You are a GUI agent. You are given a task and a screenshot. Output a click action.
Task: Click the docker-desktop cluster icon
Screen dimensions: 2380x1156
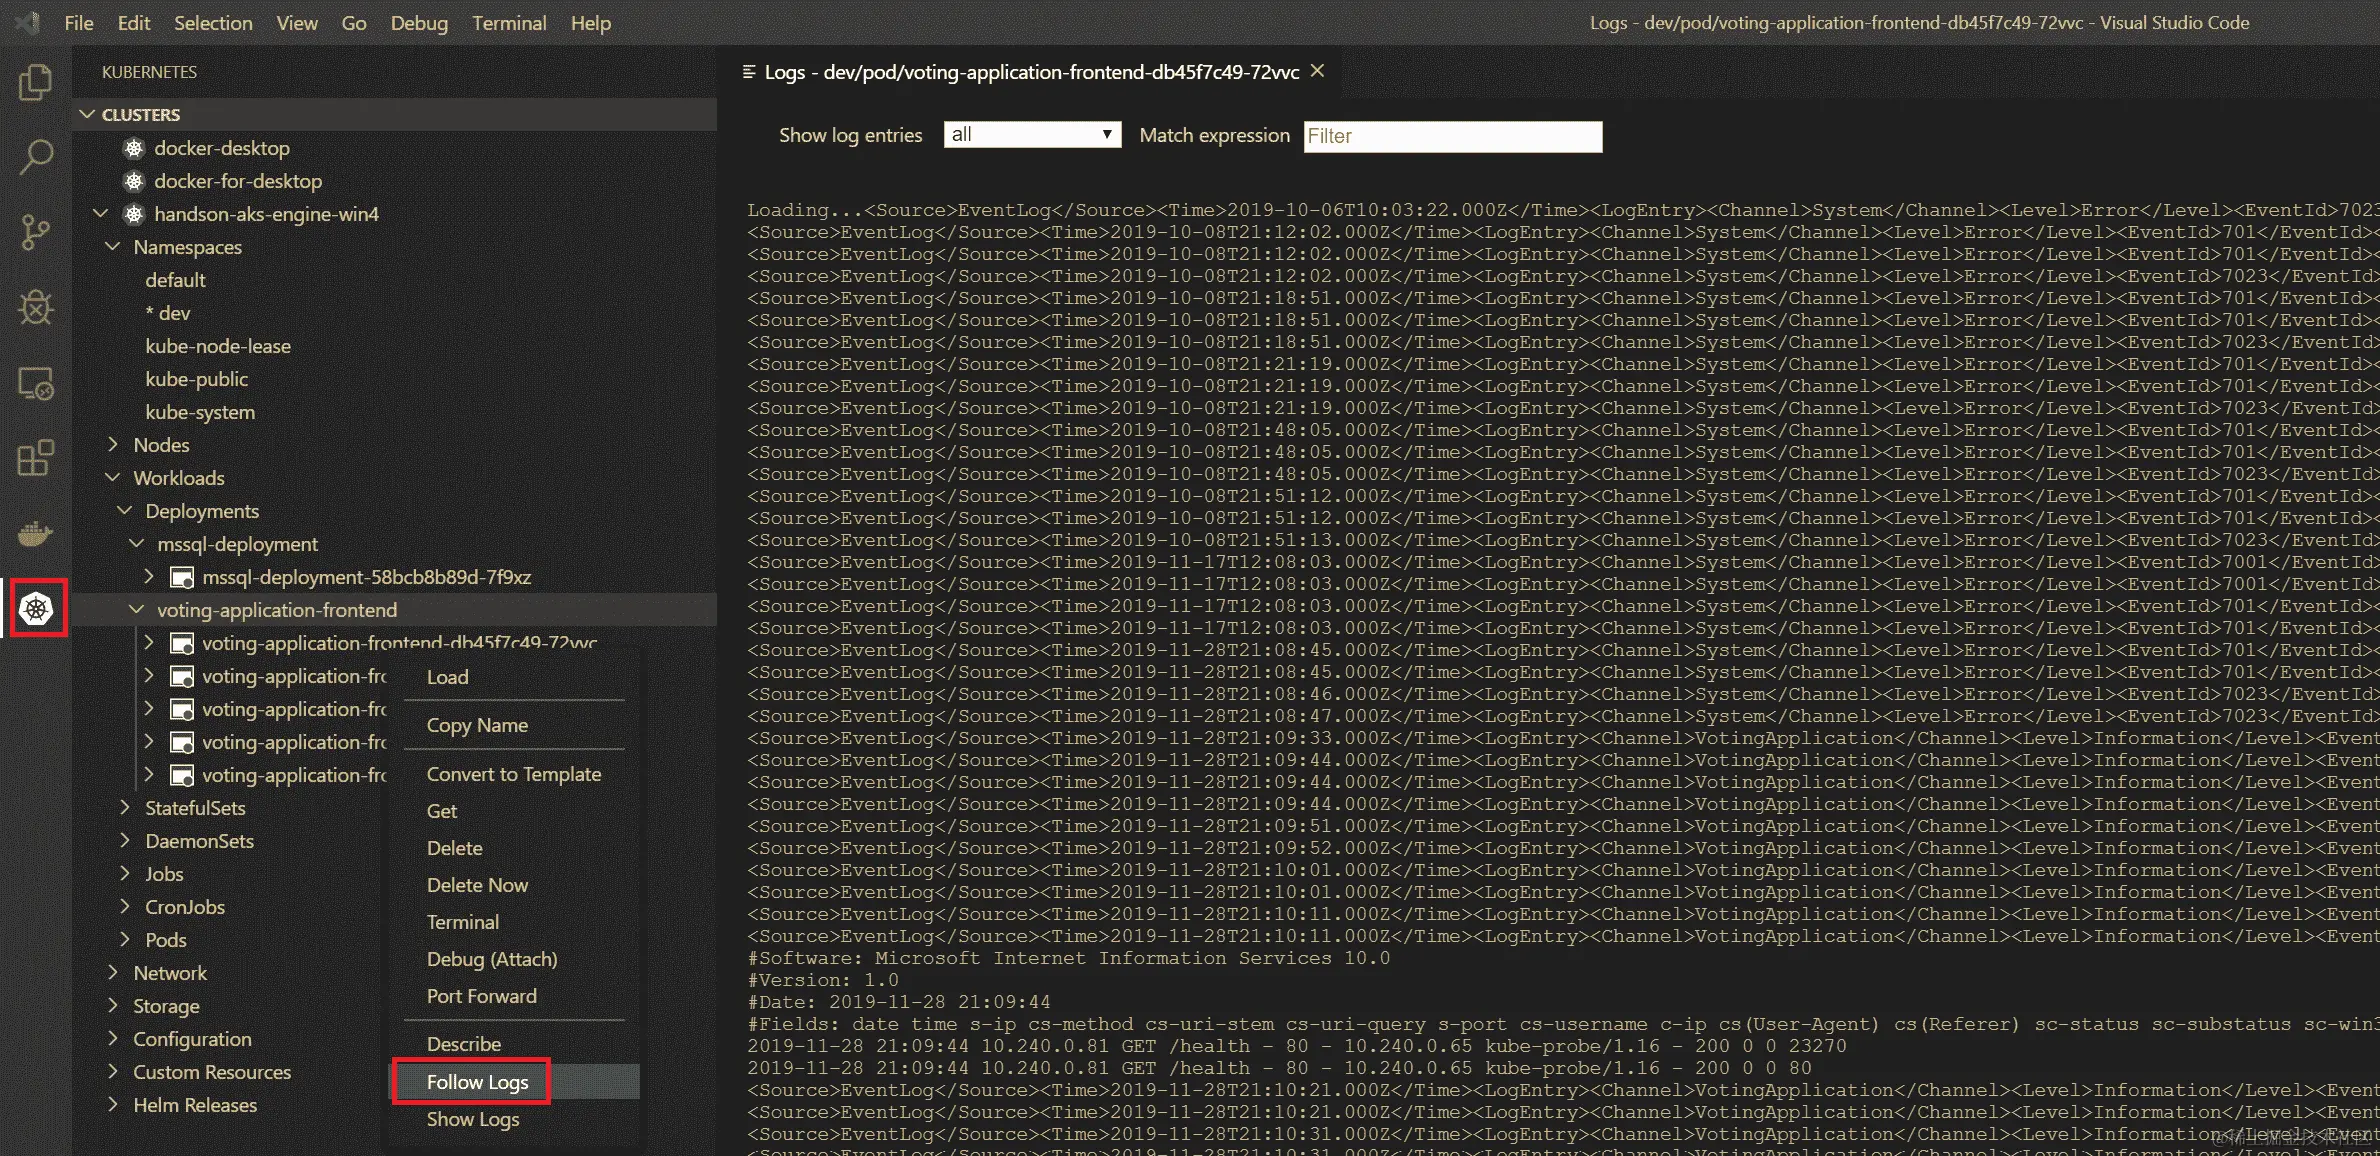(134, 148)
